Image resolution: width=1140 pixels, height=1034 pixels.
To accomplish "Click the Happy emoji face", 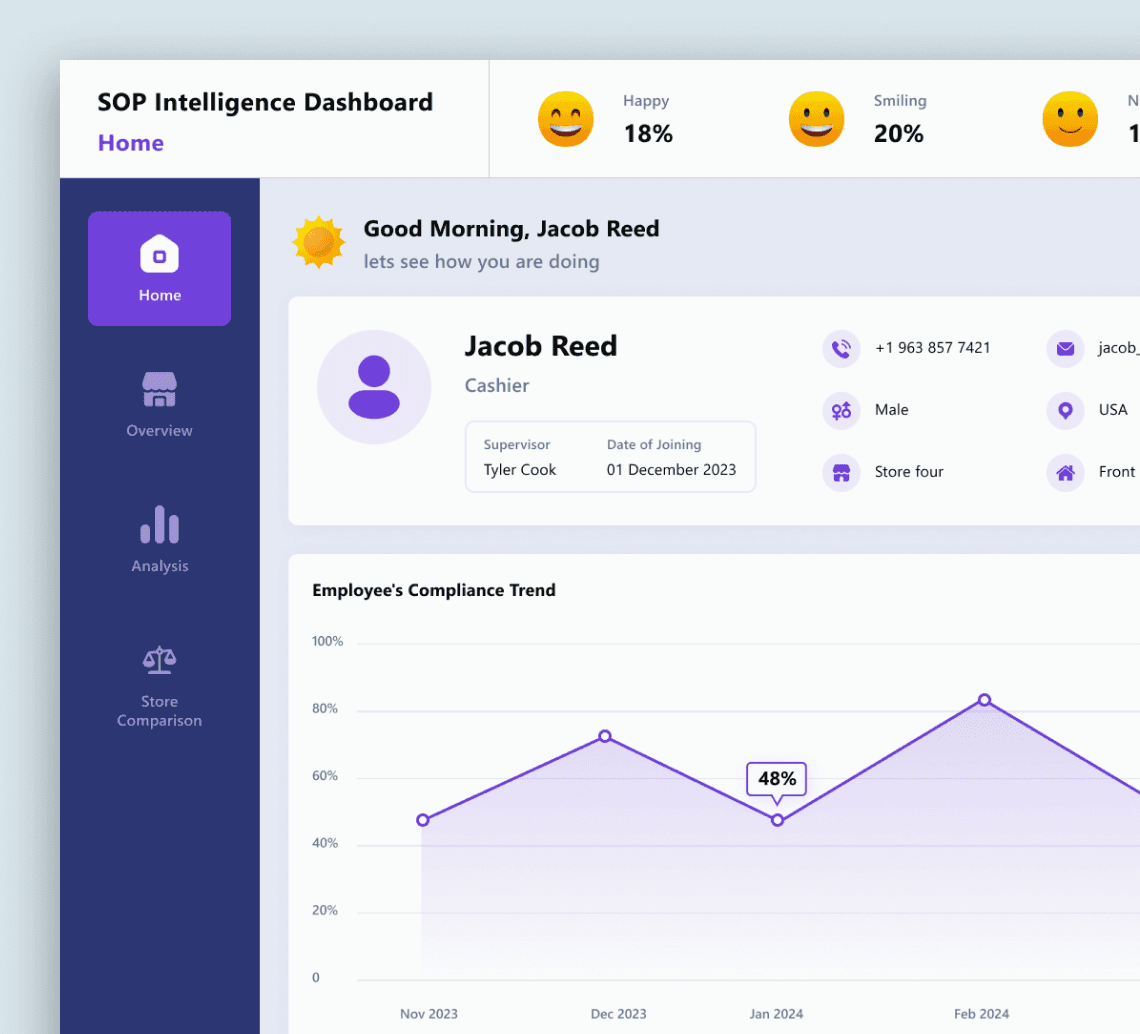I will coord(566,119).
